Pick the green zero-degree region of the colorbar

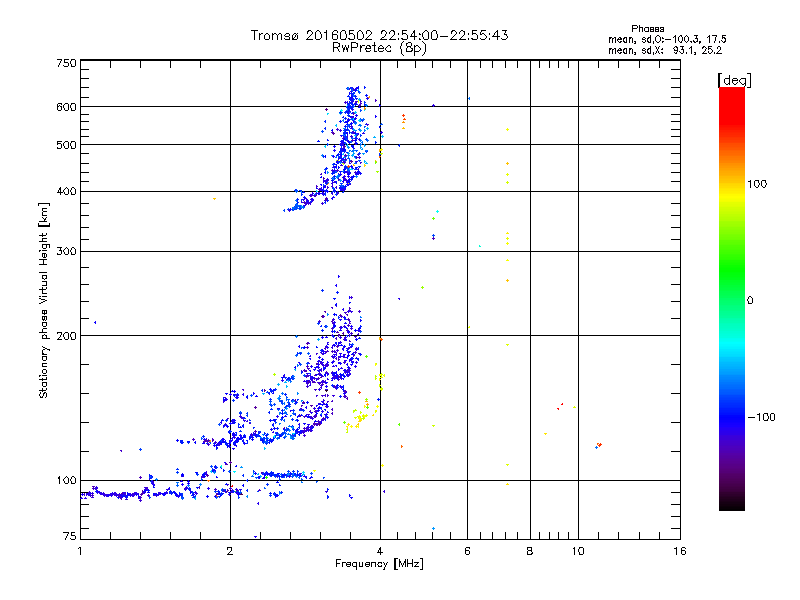click(x=732, y=300)
